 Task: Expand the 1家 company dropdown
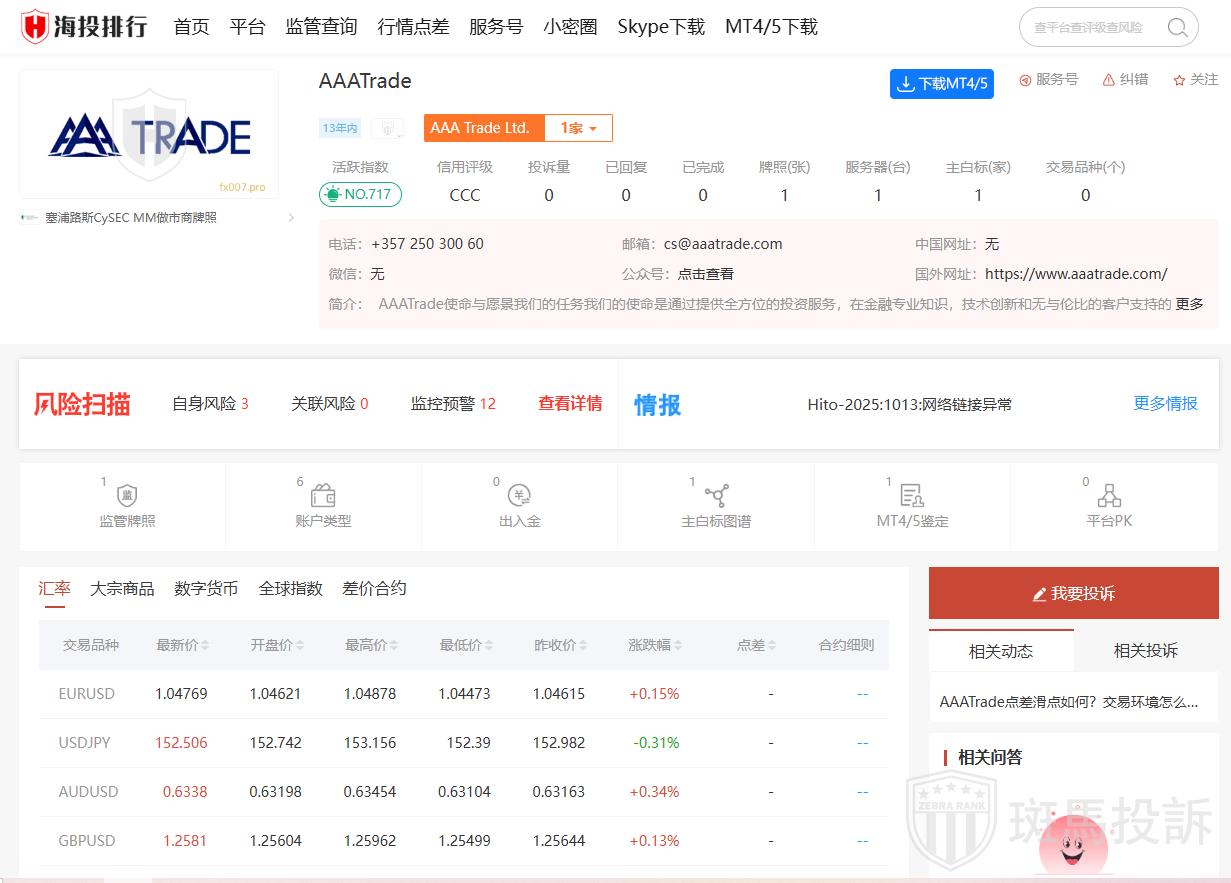(x=578, y=128)
